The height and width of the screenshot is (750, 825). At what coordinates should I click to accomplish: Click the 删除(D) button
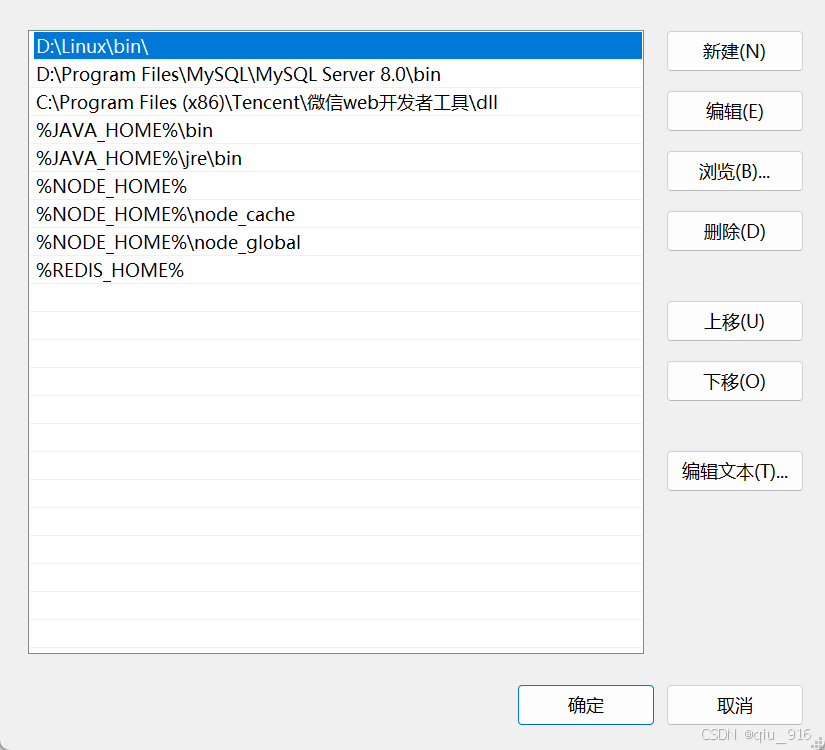coord(734,231)
